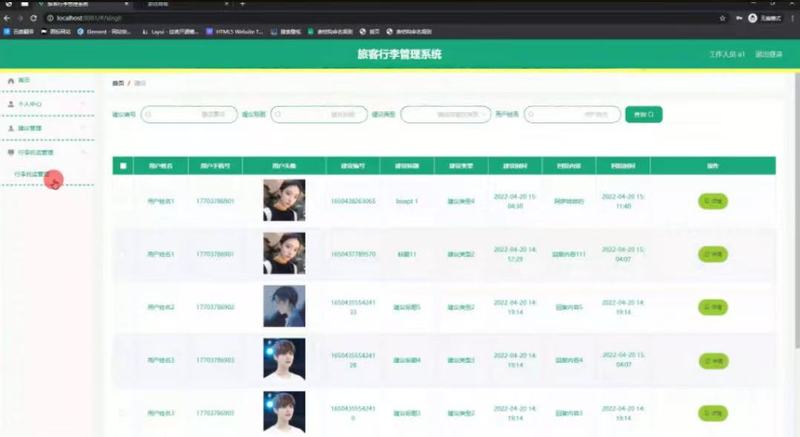
Task: Click the person icon beside 个人中心
Action: (11, 104)
